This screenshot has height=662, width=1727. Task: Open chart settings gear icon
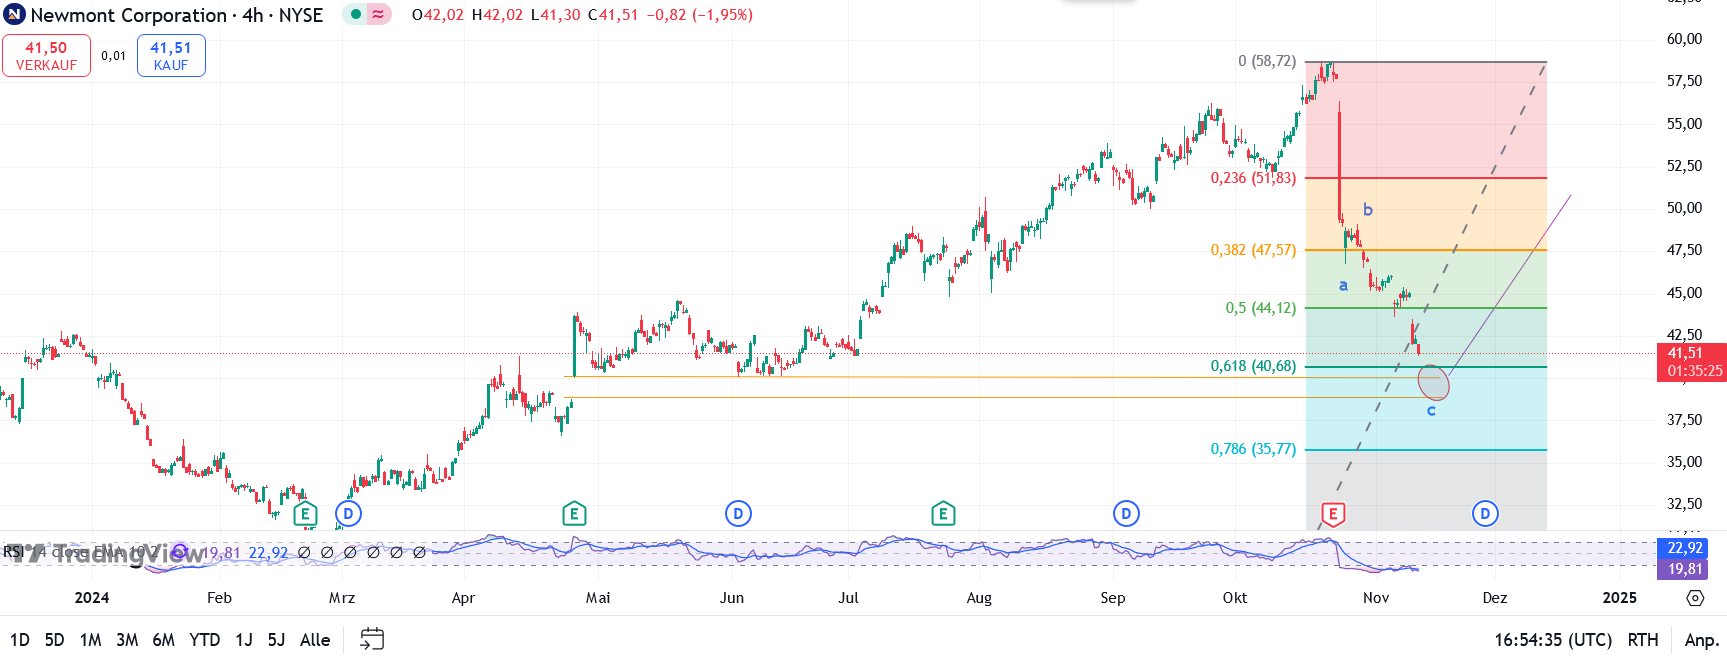point(1694,598)
